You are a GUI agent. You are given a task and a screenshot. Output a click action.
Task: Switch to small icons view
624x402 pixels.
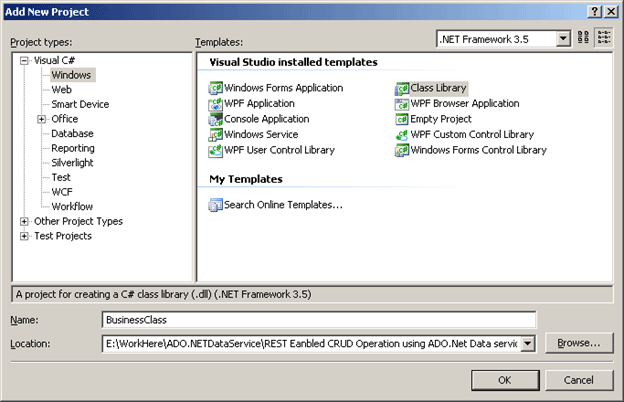tap(604, 38)
